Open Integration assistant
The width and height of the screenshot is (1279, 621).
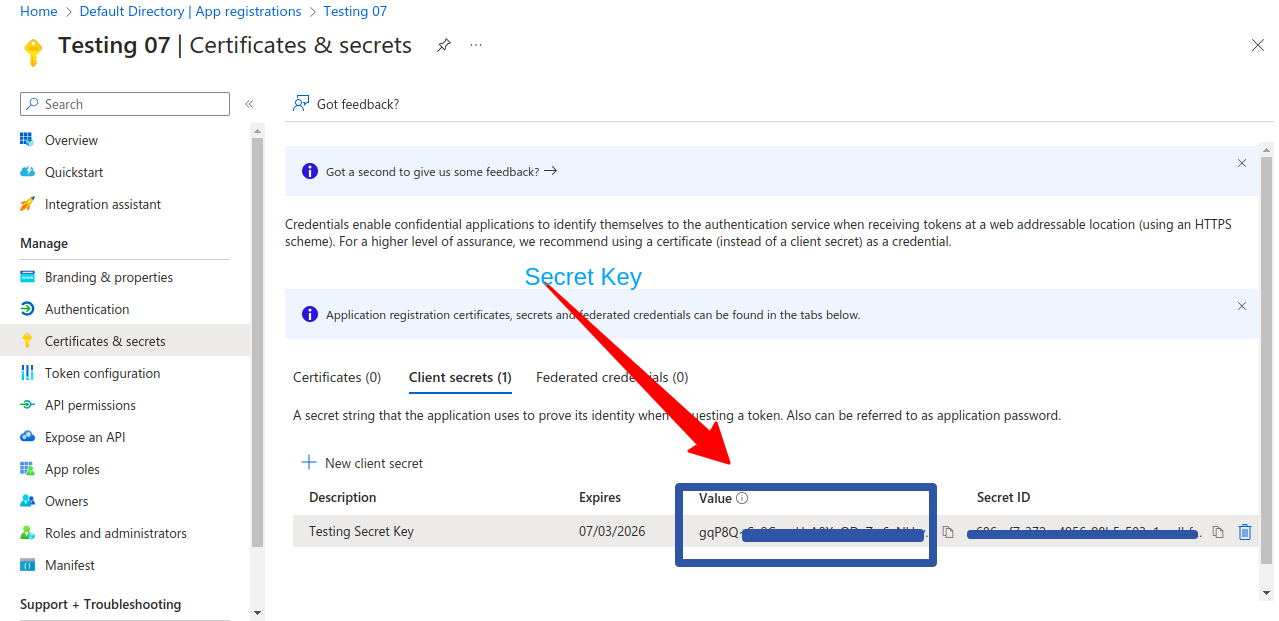click(x=104, y=203)
